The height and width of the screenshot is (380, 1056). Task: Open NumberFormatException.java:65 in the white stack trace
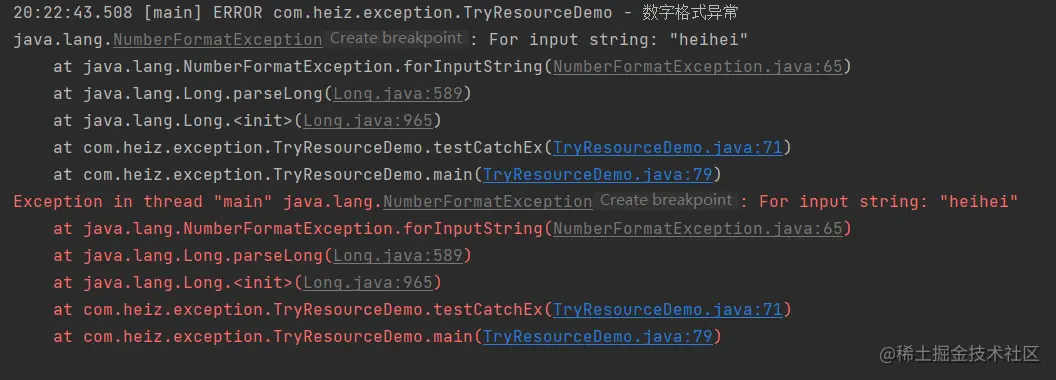[698, 67]
